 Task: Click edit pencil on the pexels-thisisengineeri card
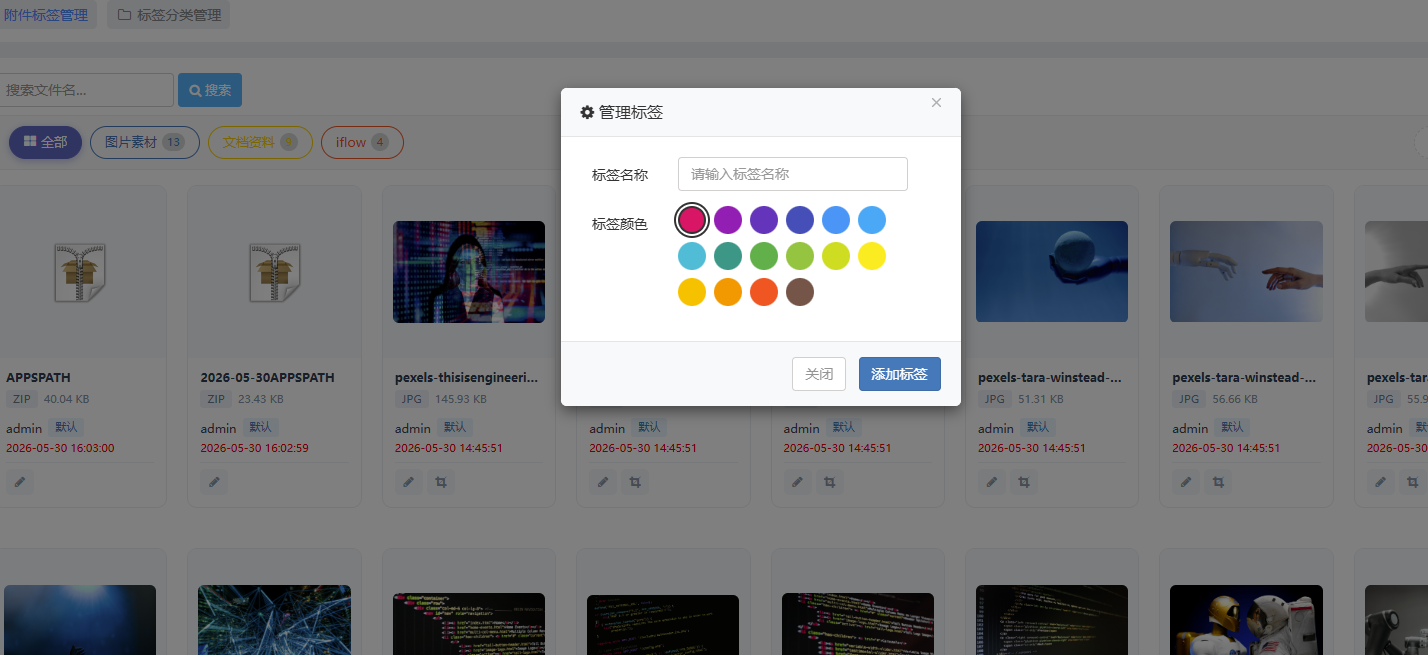[x=408, y=482]
